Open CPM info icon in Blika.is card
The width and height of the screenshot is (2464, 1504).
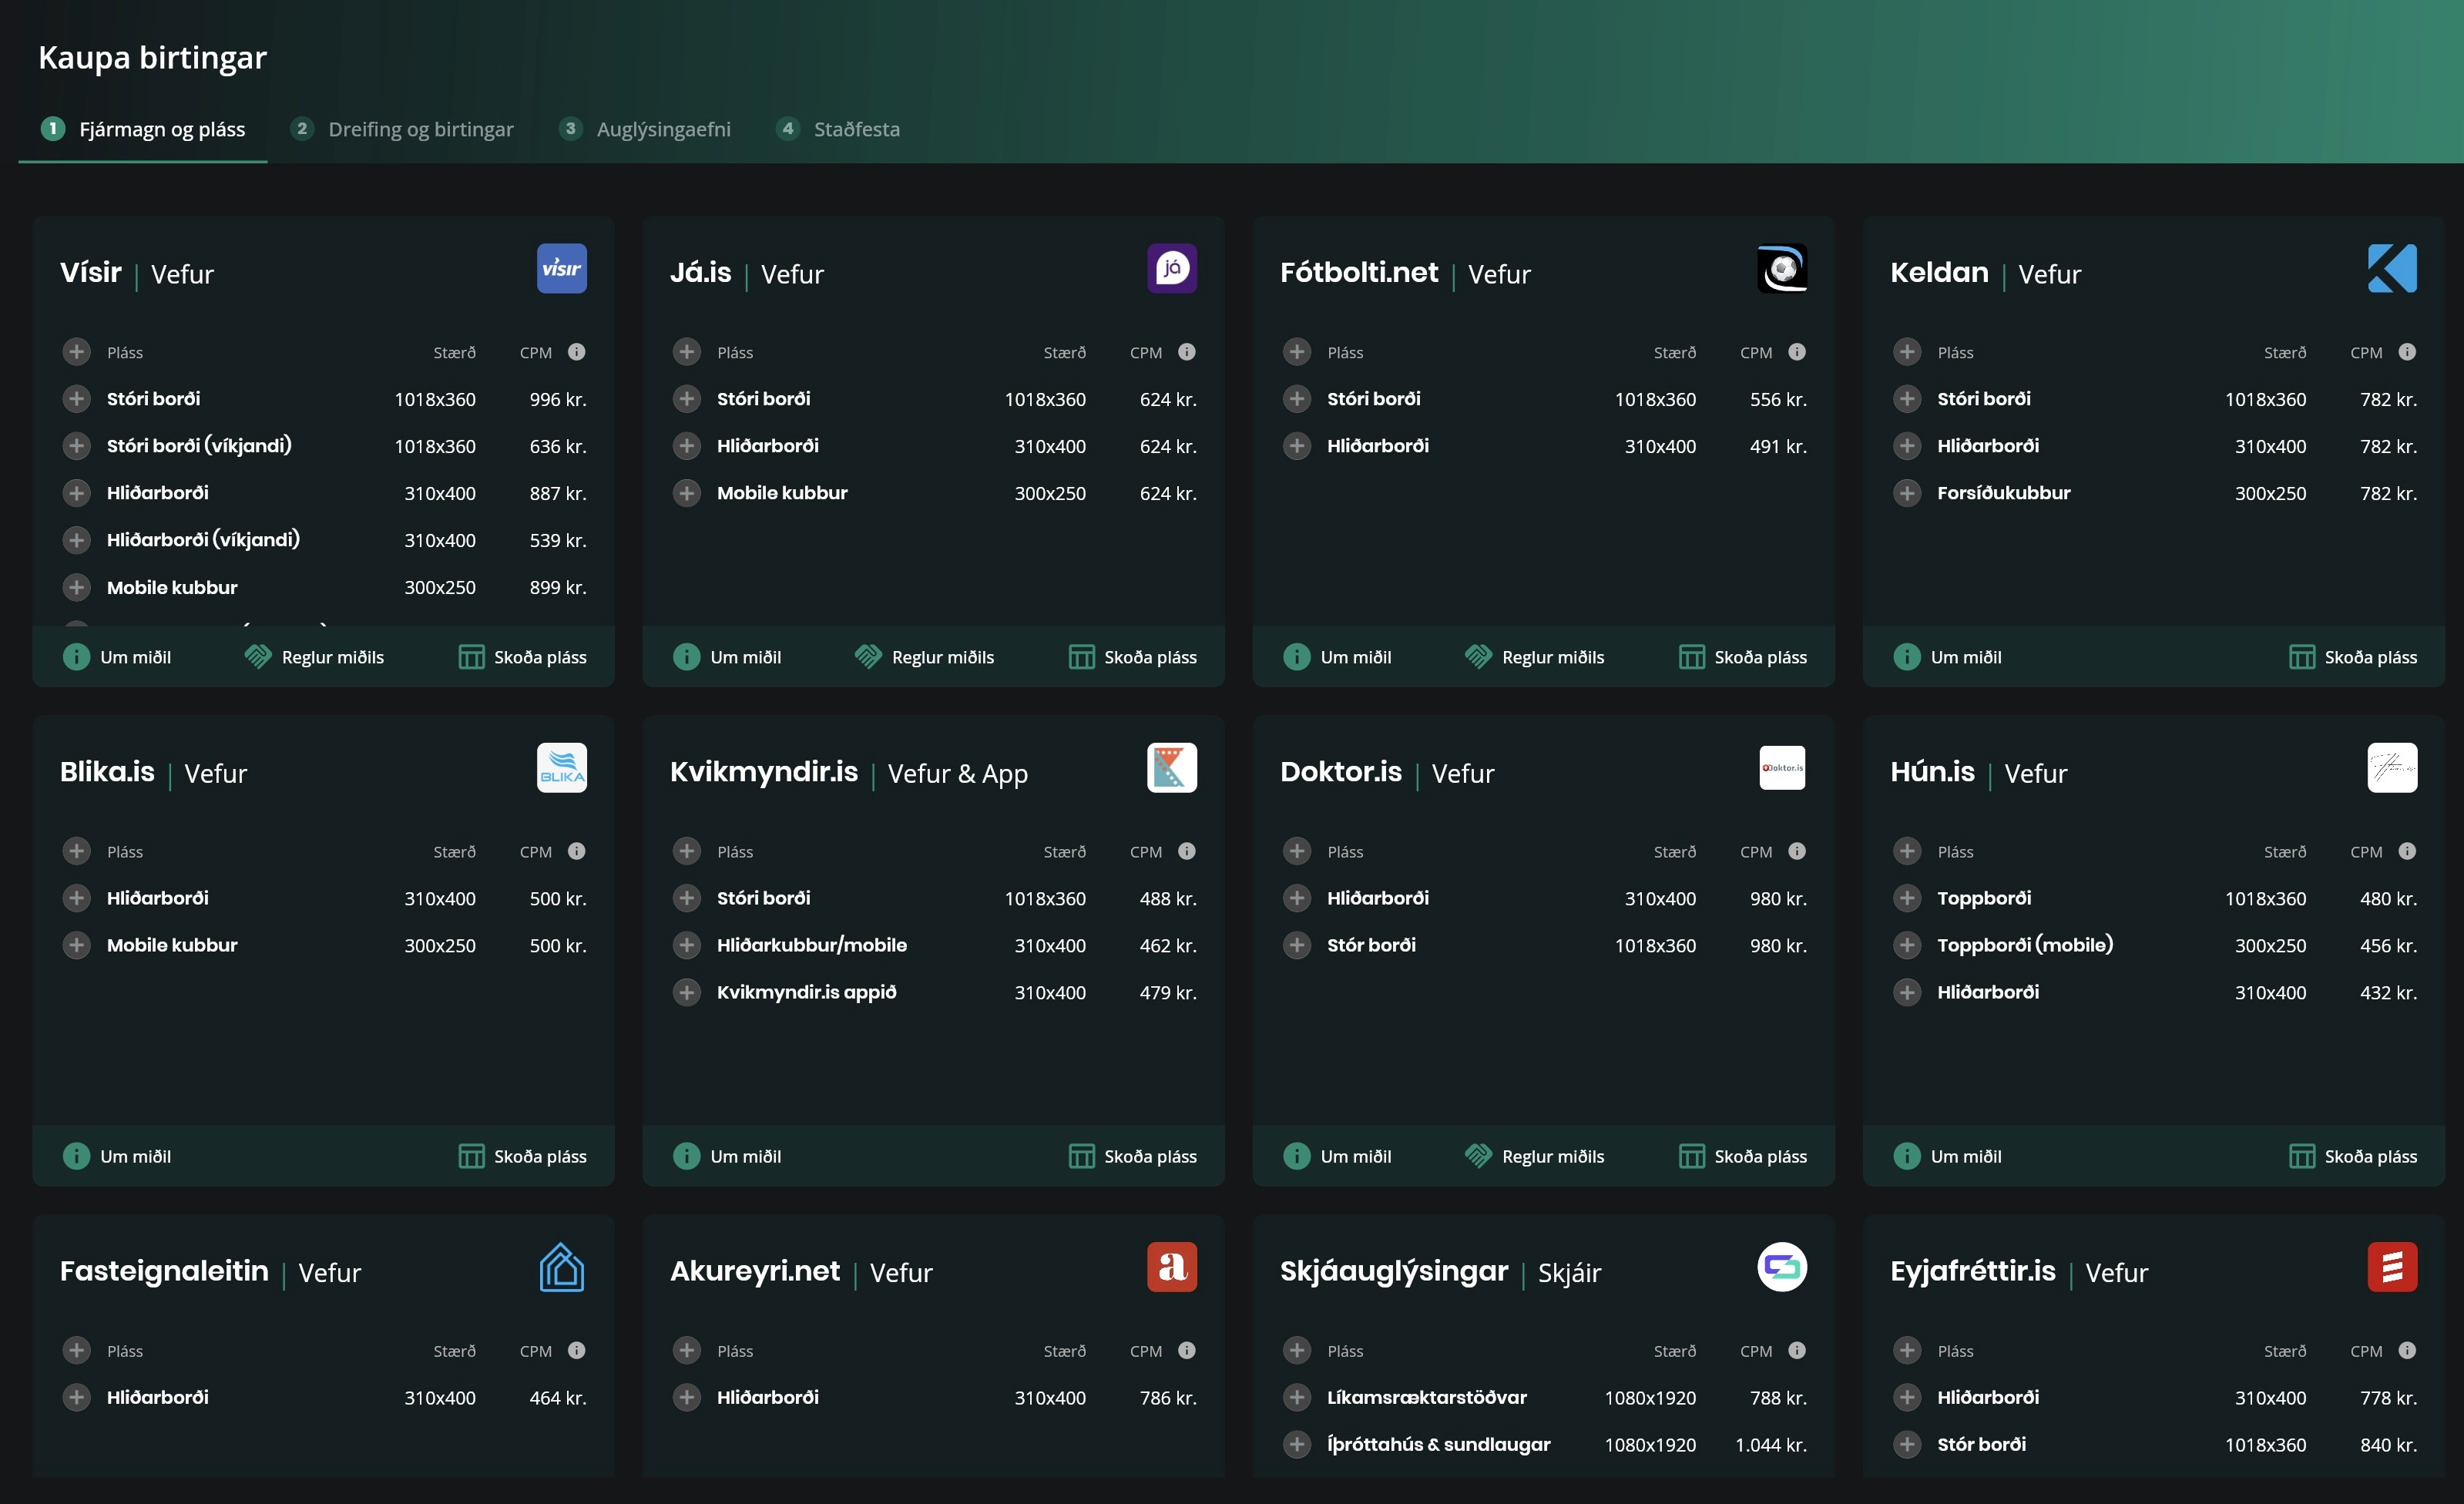[x=576, y=850]
